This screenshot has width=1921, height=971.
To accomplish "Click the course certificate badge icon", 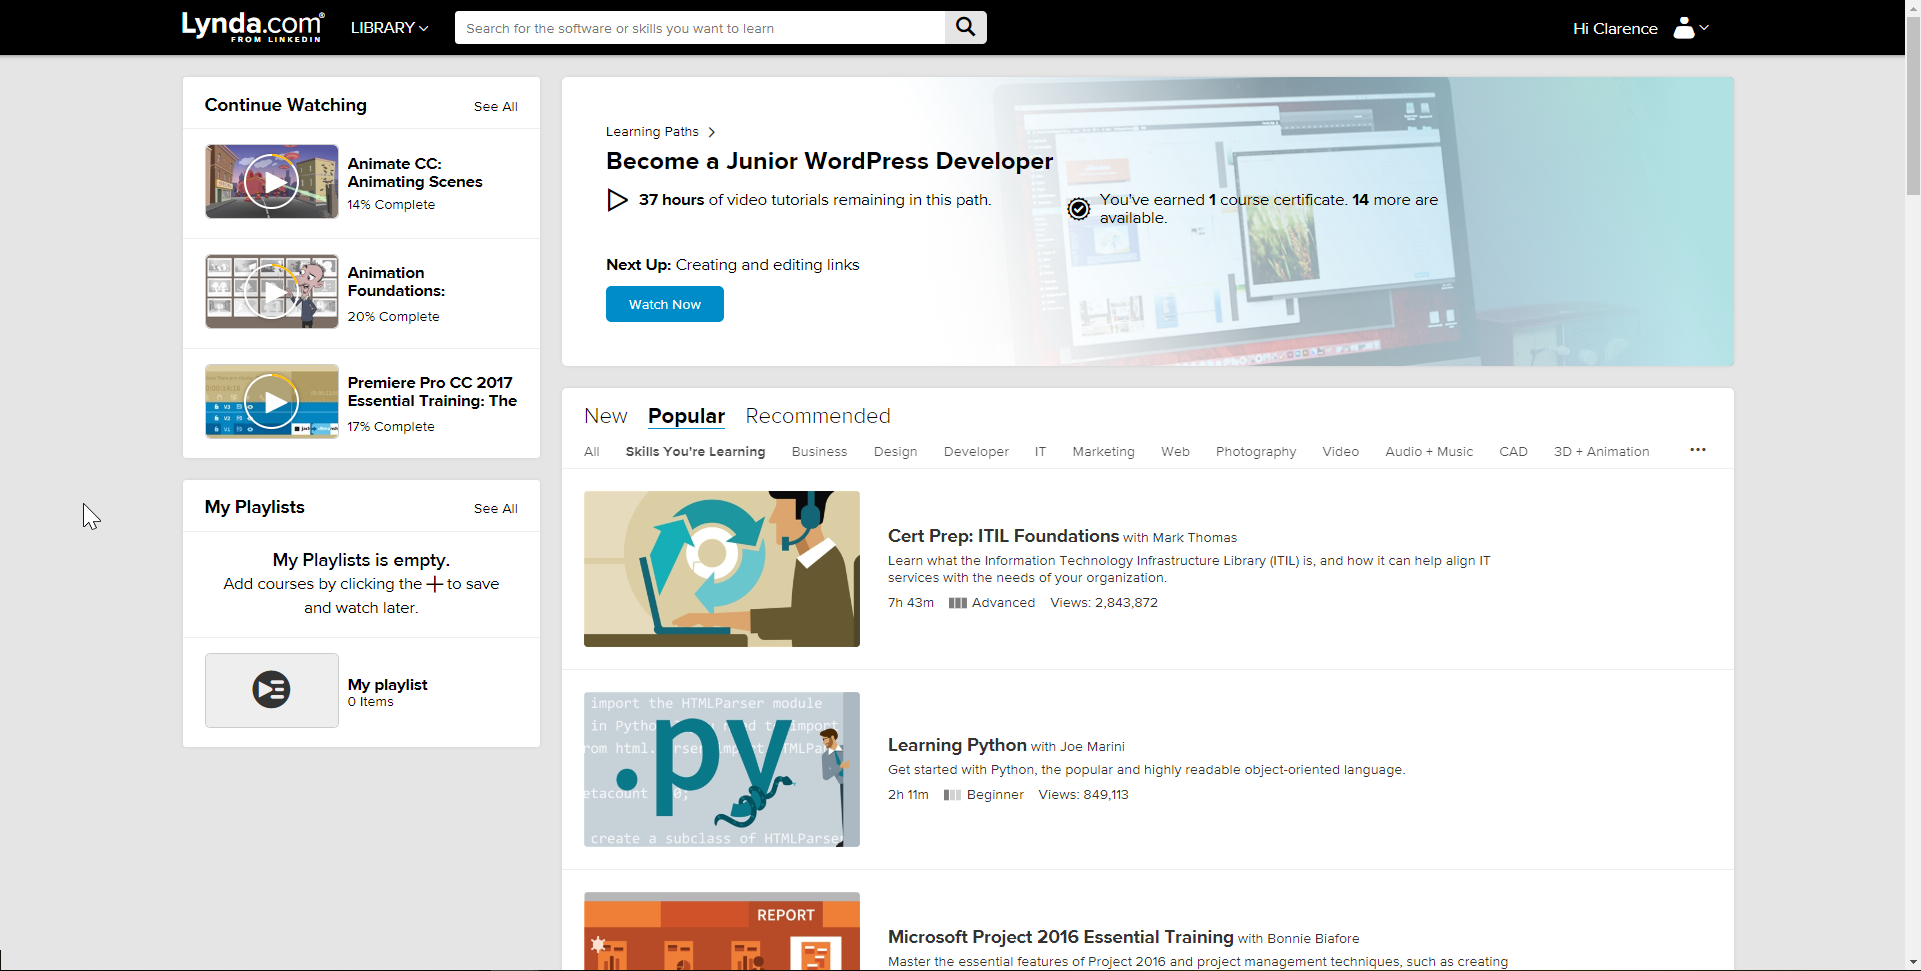I will coord(1079,209).
